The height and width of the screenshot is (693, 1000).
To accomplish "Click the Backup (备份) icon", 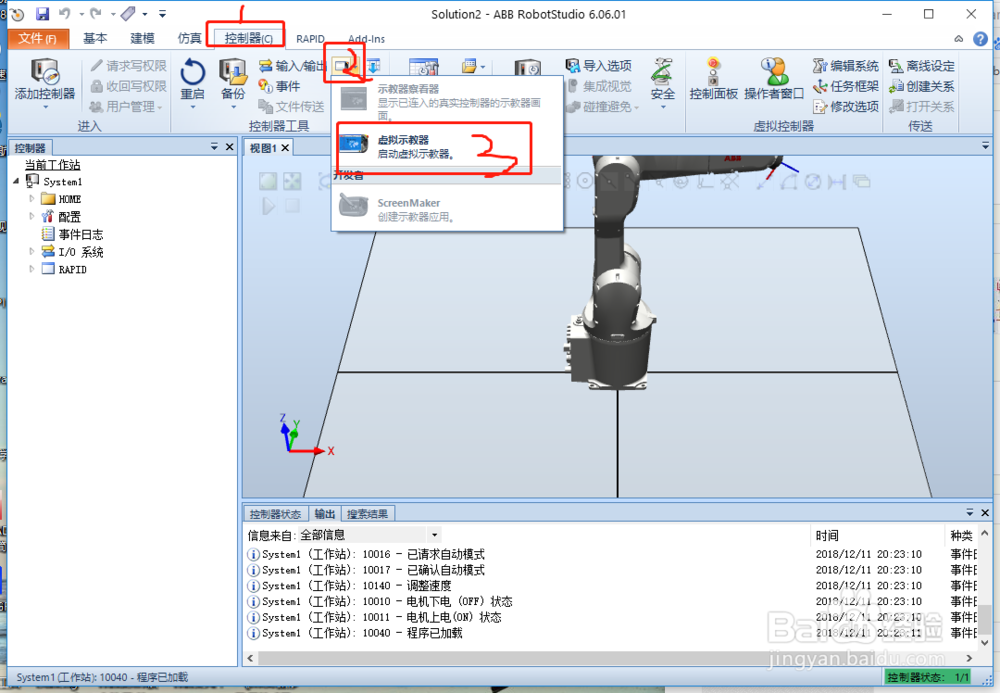I will pyautogui.click(x=232, y=71).
